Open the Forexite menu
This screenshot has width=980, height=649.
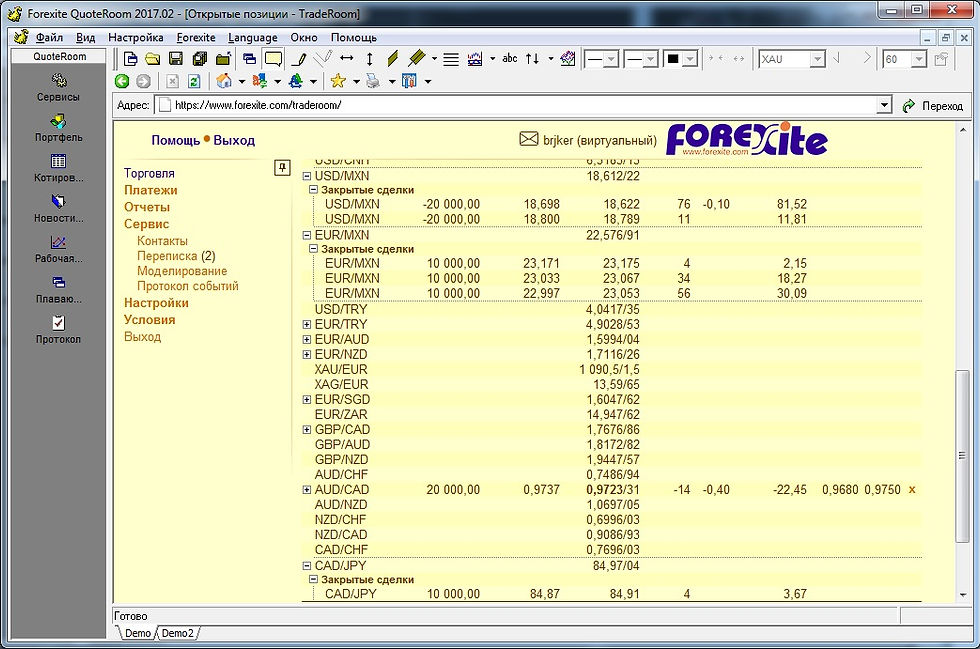pyautogui.click(x=196, y=38)
